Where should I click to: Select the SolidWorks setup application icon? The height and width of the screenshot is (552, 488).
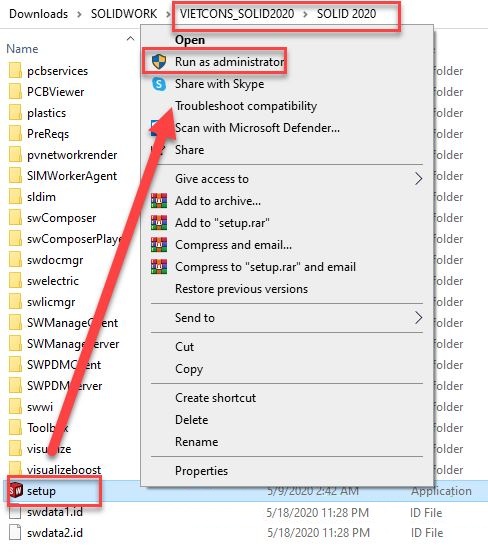[16, 490]
